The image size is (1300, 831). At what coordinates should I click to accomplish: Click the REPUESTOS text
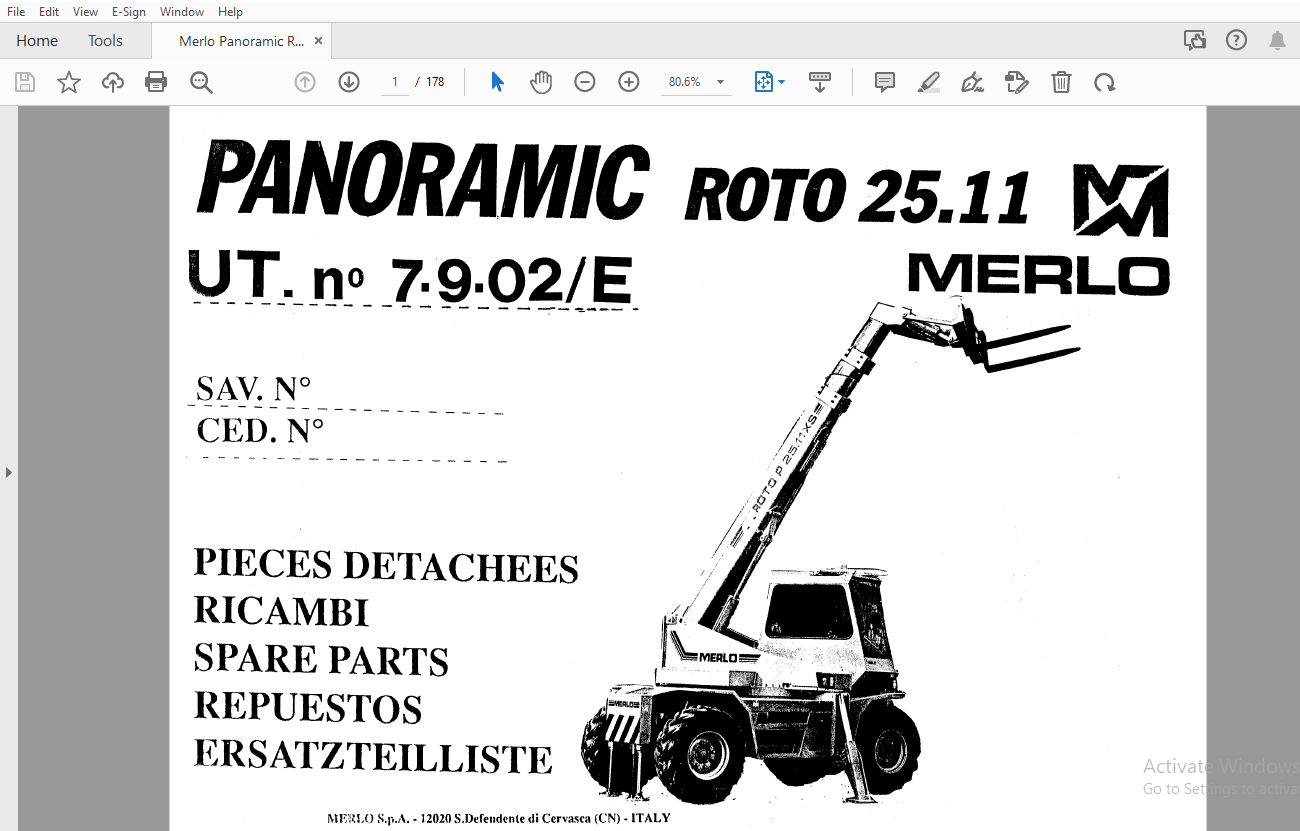pos(308,707)
